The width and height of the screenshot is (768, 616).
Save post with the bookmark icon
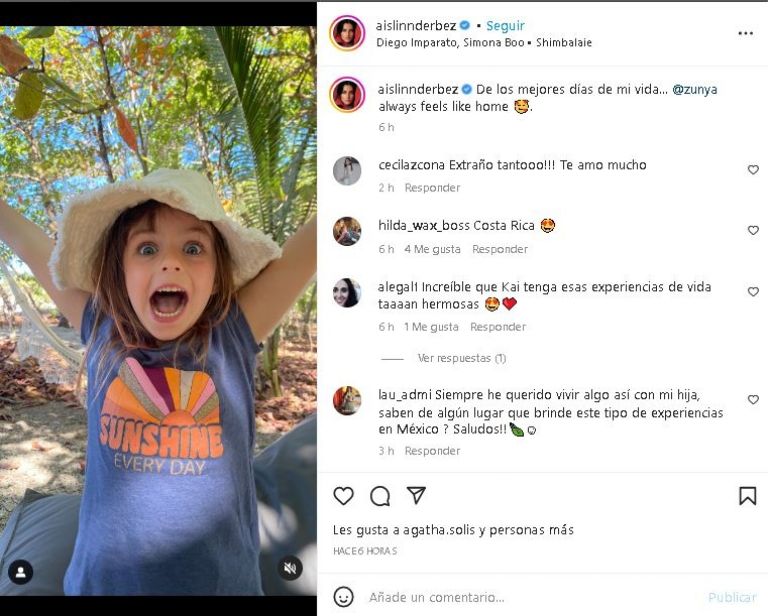[x=747, y=496]
